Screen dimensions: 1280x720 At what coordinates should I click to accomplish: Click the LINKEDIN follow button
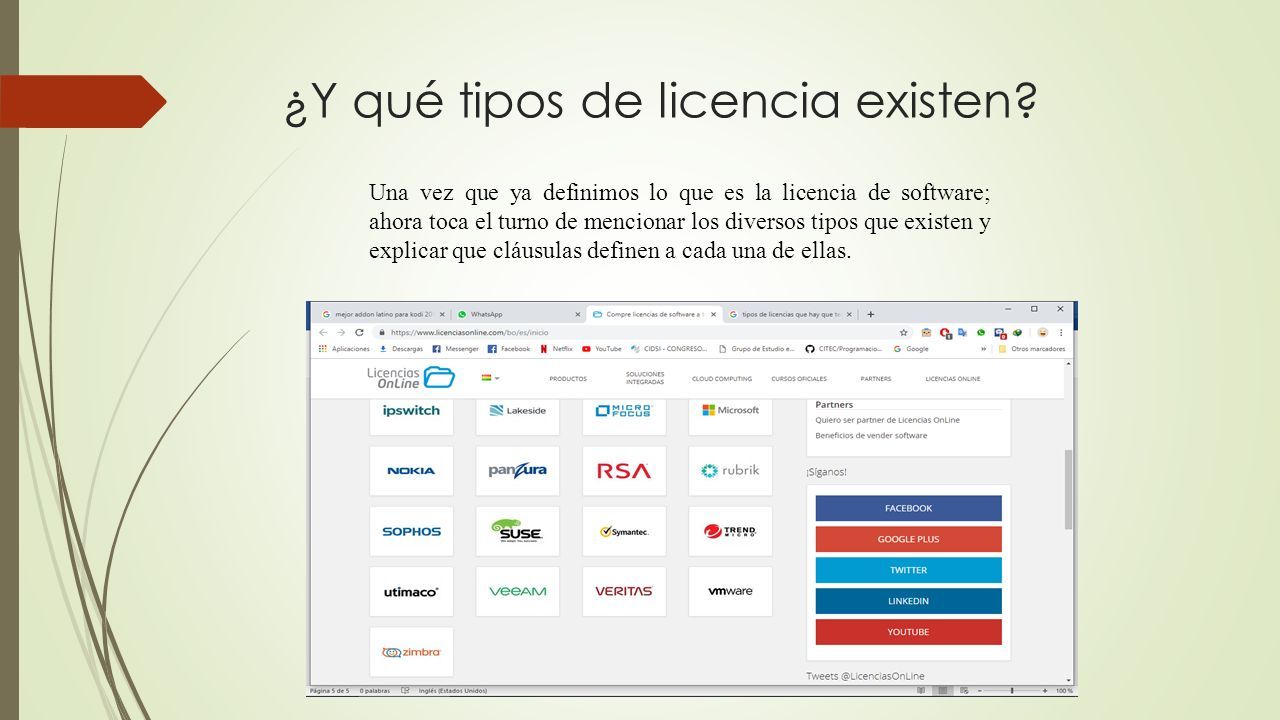(908, 601)
